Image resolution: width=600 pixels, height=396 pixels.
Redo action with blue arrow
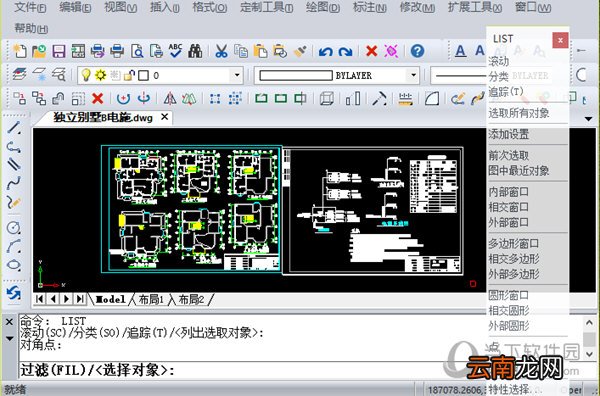(x=345, y=51)
